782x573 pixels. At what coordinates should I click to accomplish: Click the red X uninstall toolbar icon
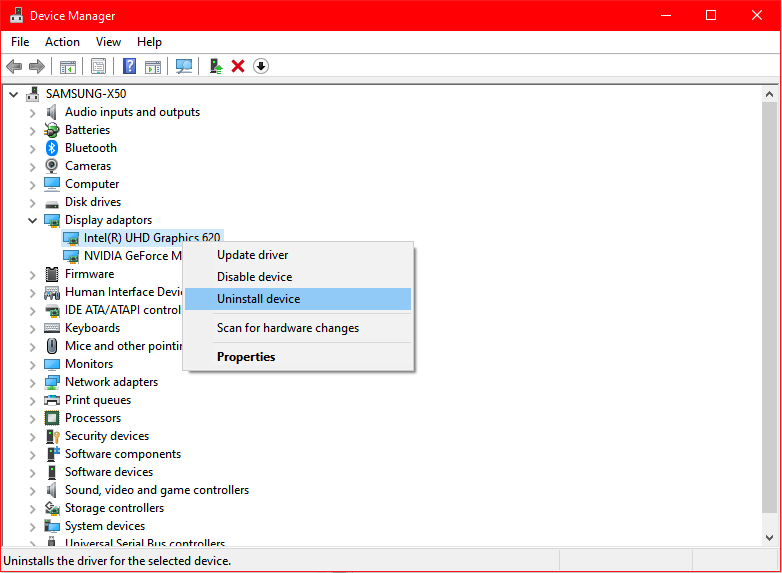238,66
